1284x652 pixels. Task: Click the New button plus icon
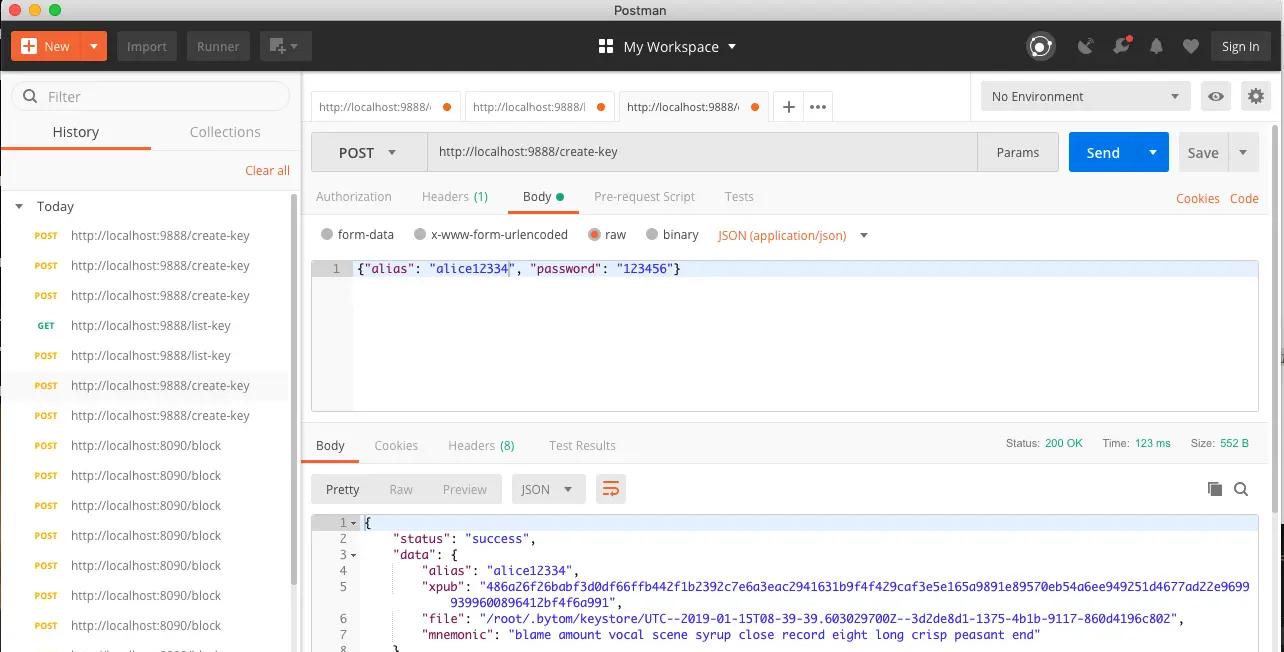click(29, 46)
